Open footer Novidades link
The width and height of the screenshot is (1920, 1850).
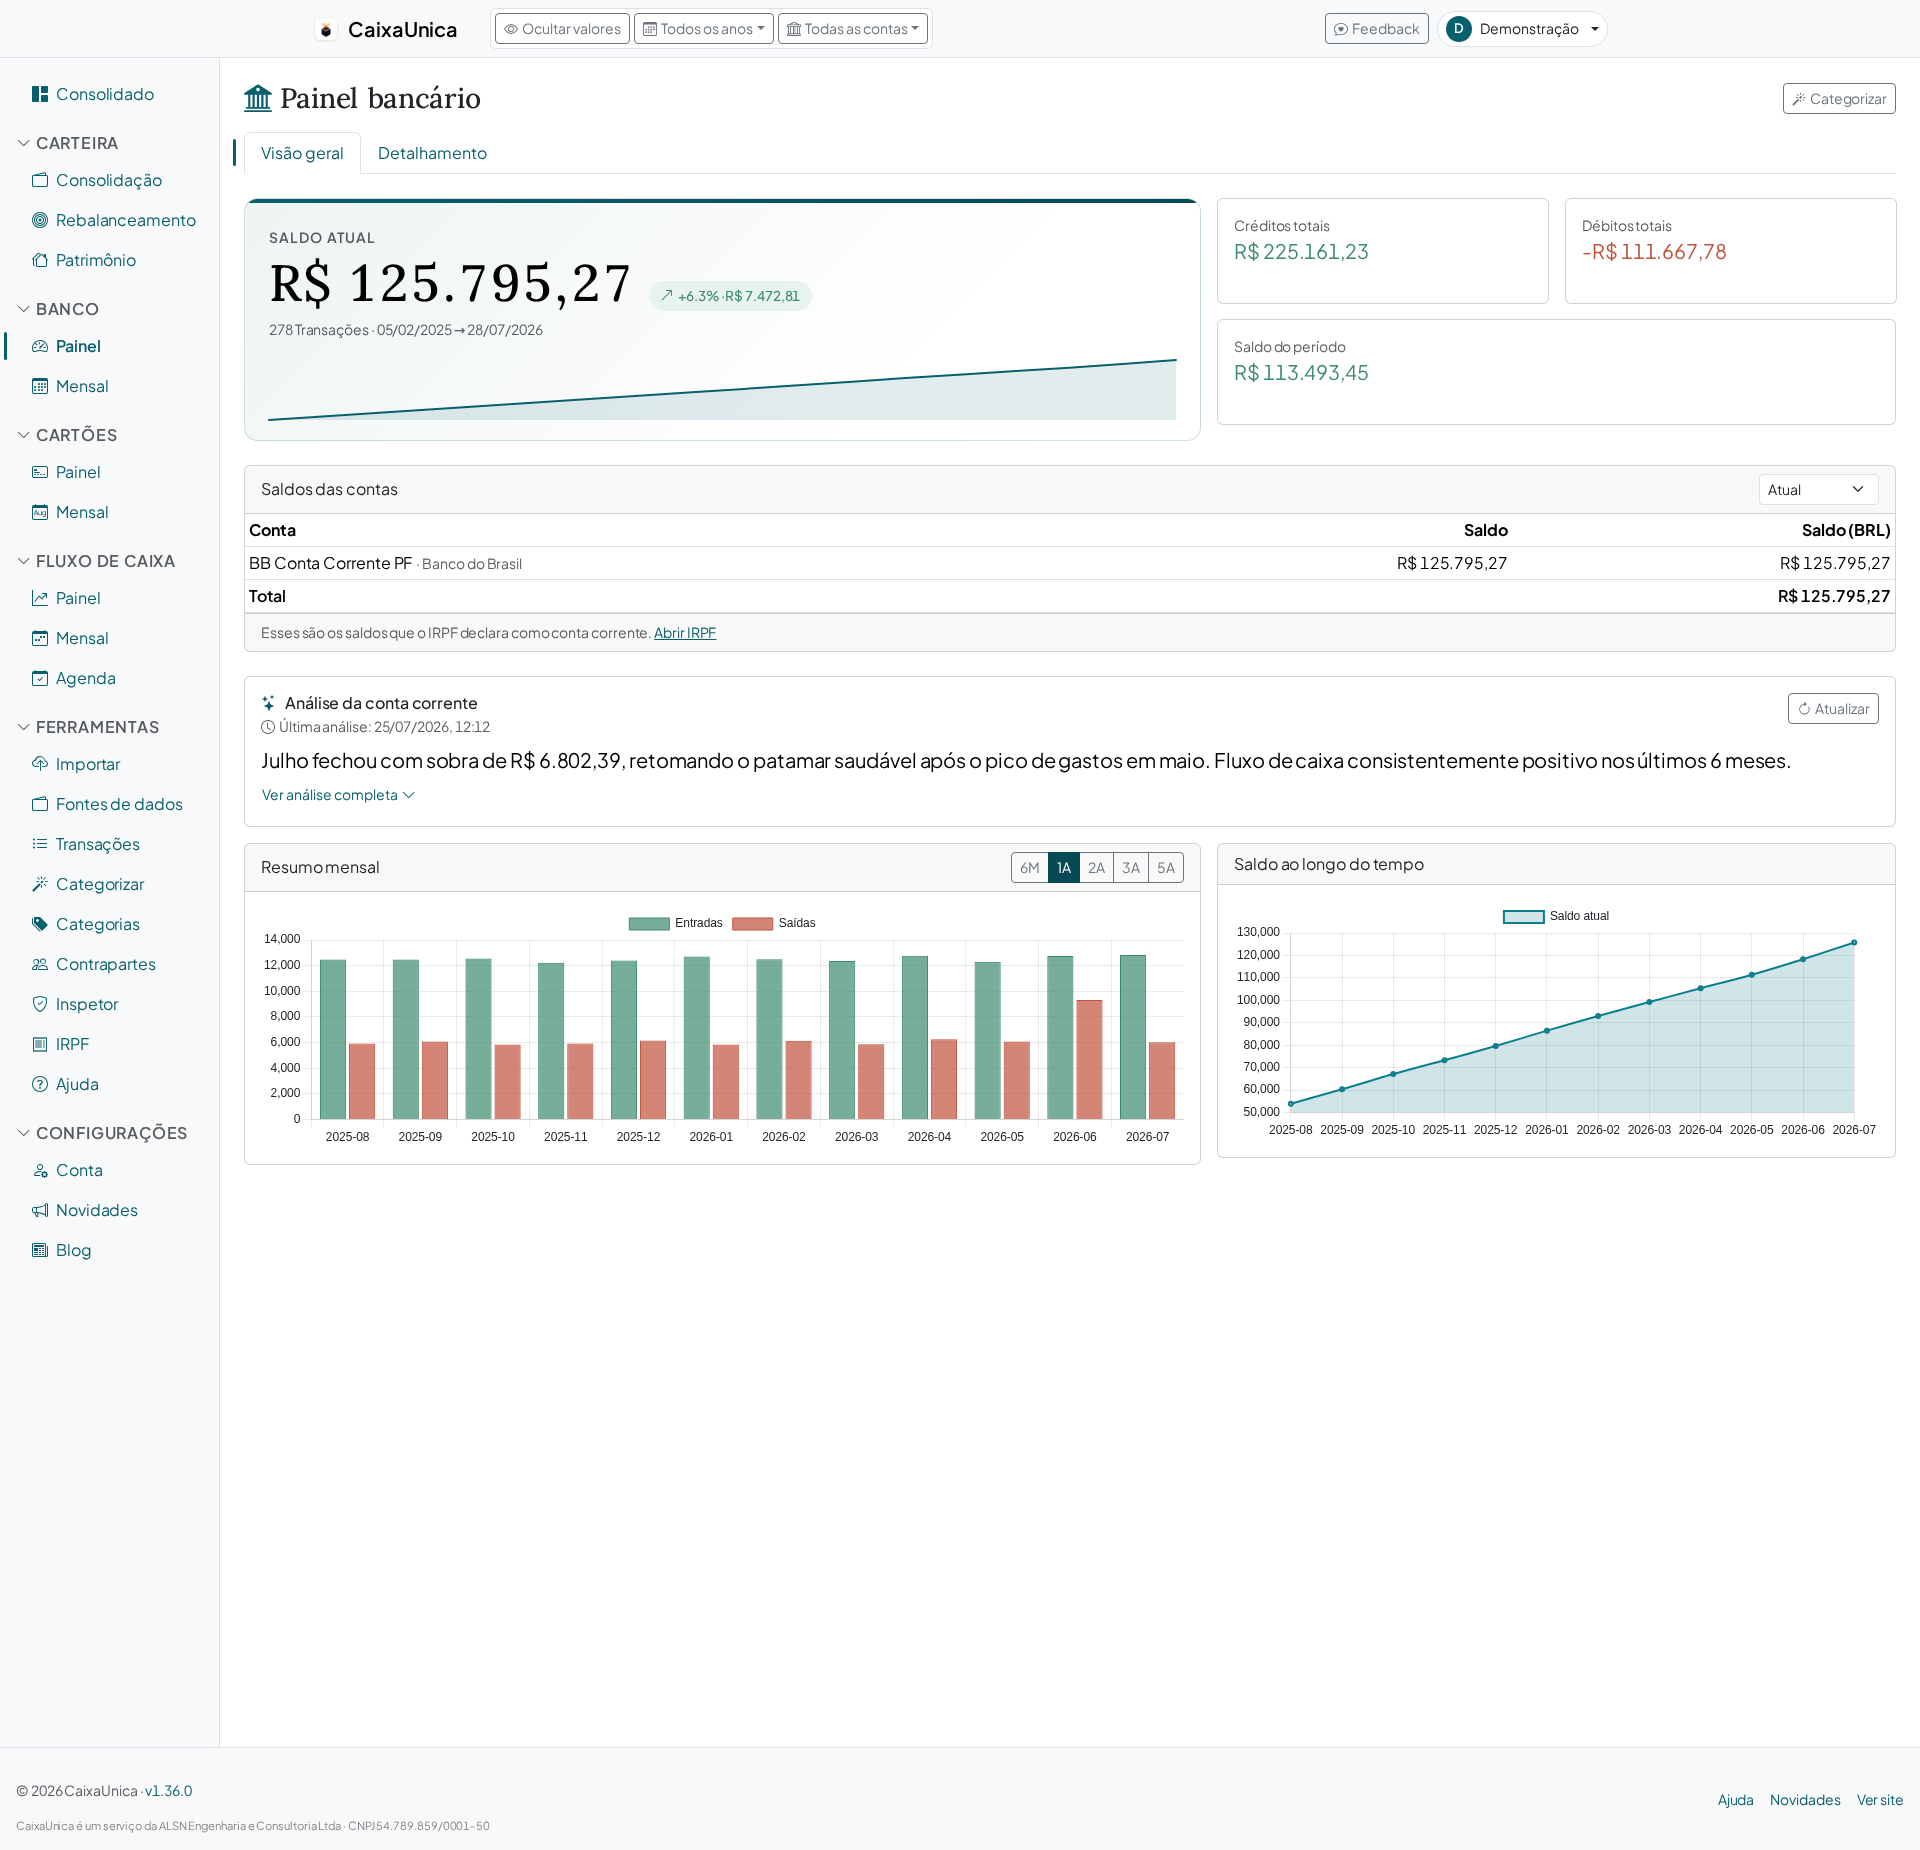coord(1805,1800)
